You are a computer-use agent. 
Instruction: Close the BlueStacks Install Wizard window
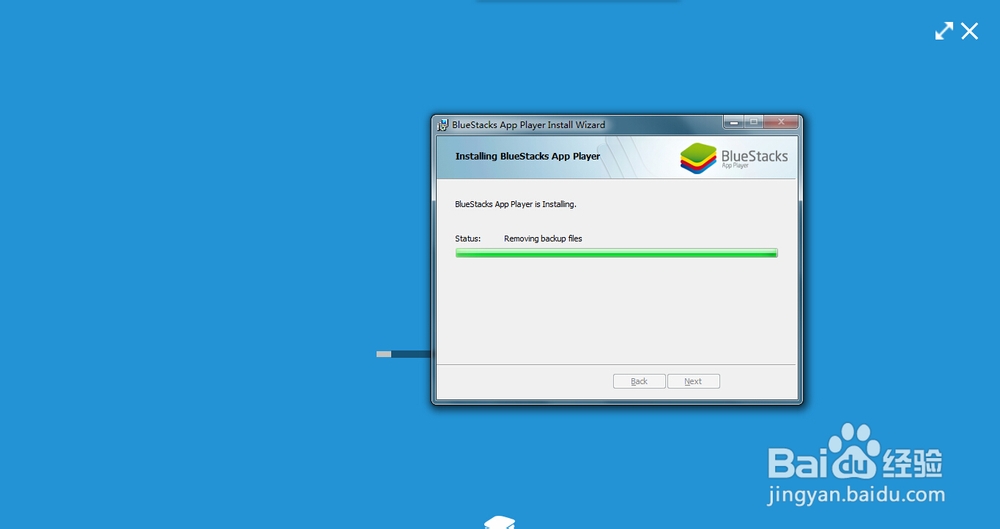781,121
